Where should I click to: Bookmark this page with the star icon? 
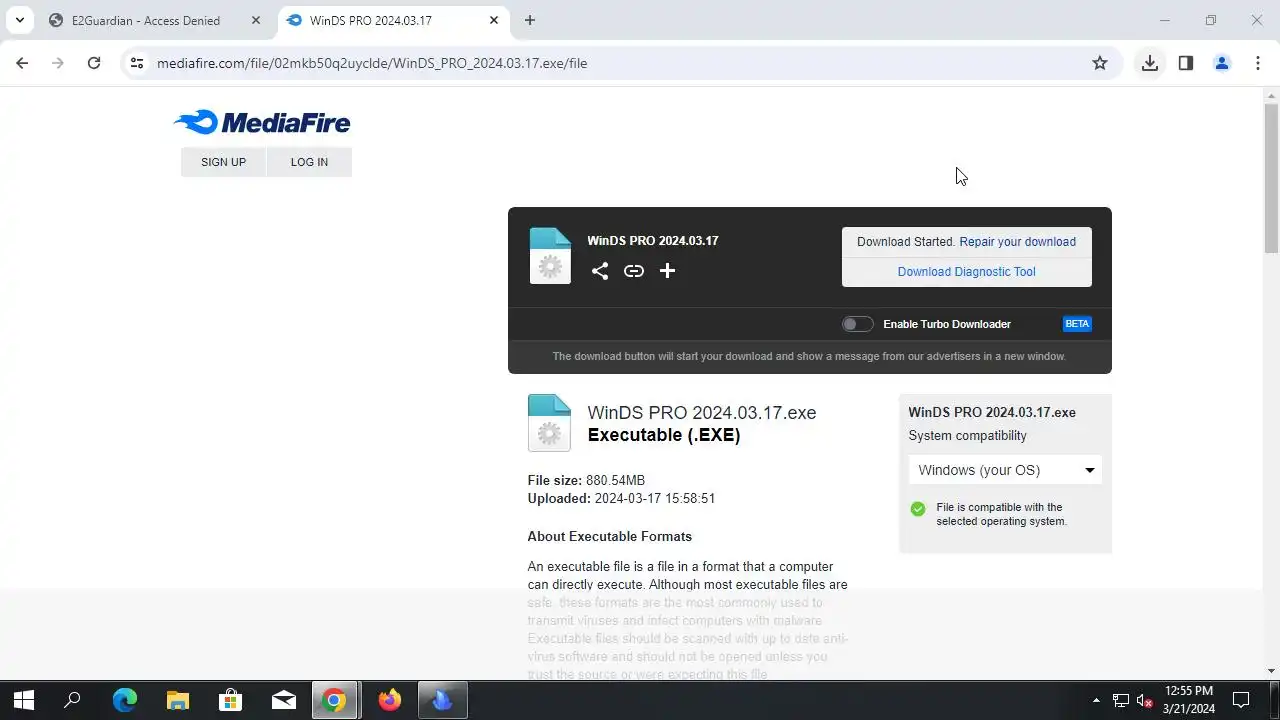(1100, 63)
